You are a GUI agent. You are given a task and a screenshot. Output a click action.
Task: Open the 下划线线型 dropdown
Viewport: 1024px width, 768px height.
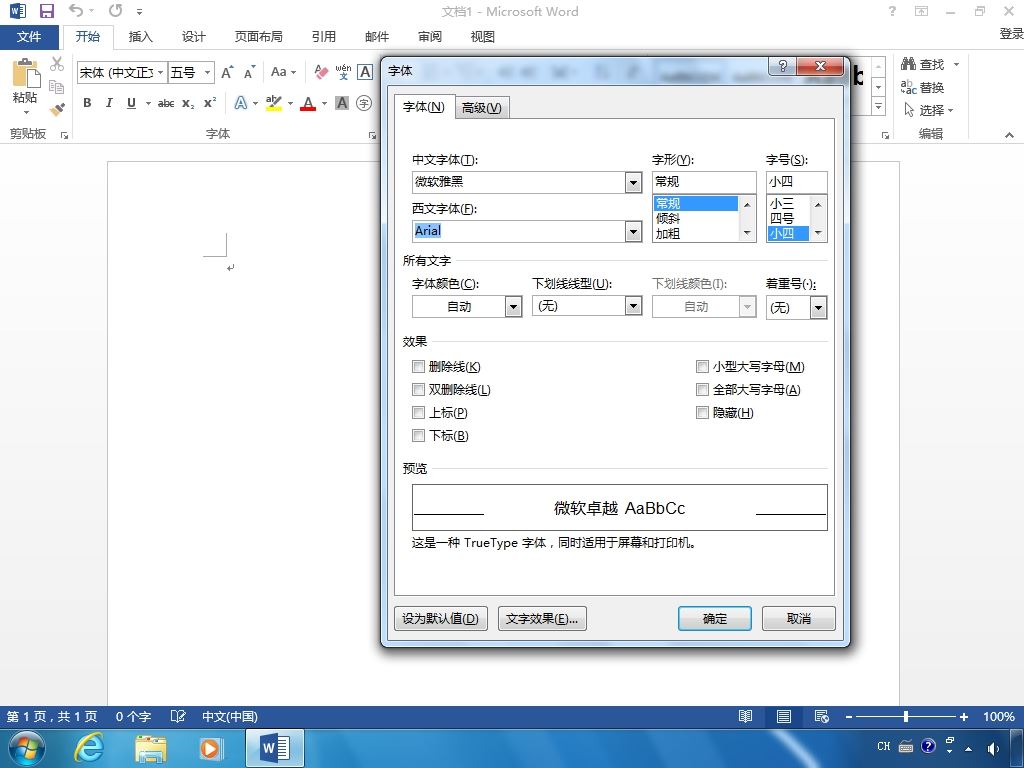click(x=633, y=306)
